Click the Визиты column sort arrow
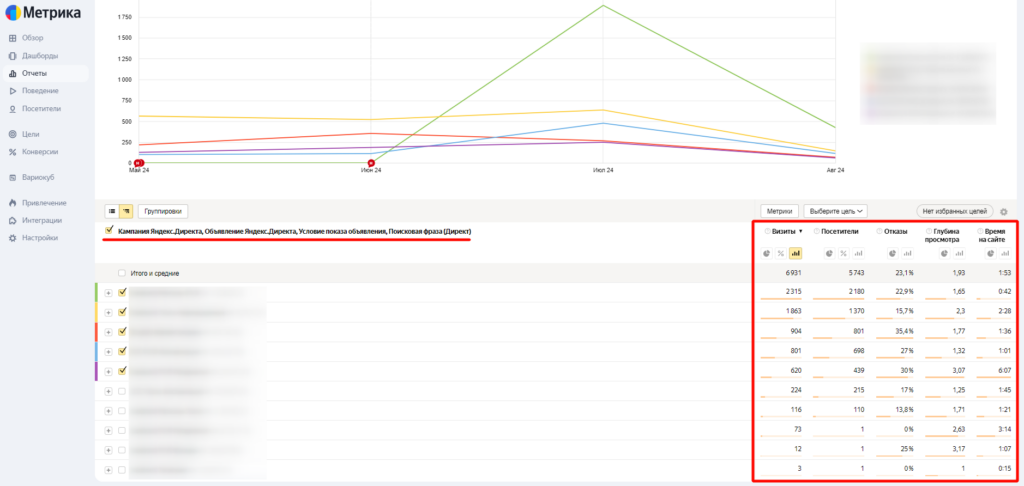Screen dimensions: 1024x486 click(800, 231)
